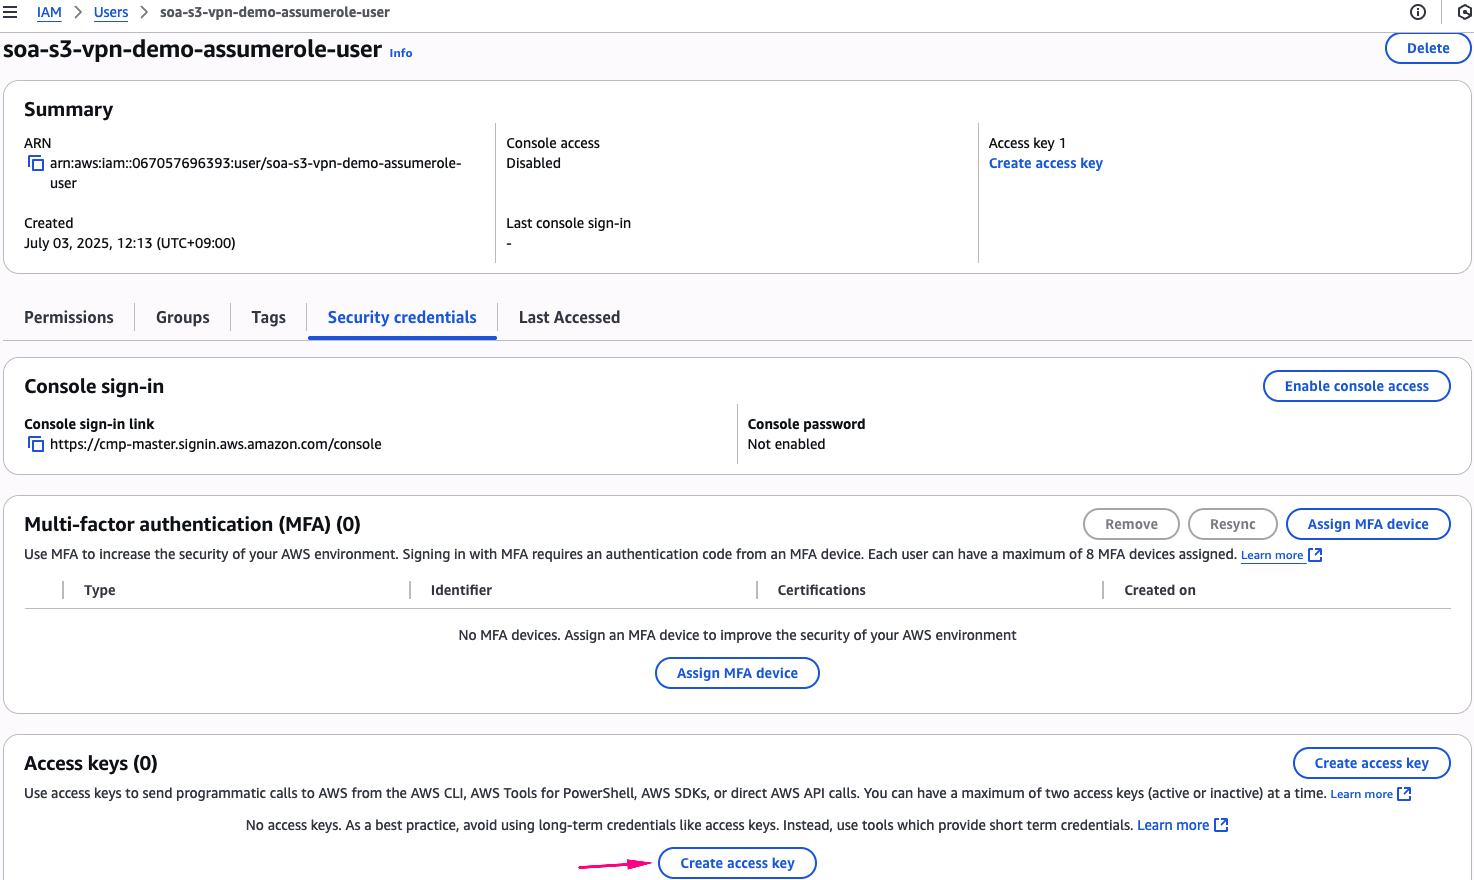Open MFA Learn more external link icon
The width and height of the screenshot is (1474, 880).
pos(1315,555)
